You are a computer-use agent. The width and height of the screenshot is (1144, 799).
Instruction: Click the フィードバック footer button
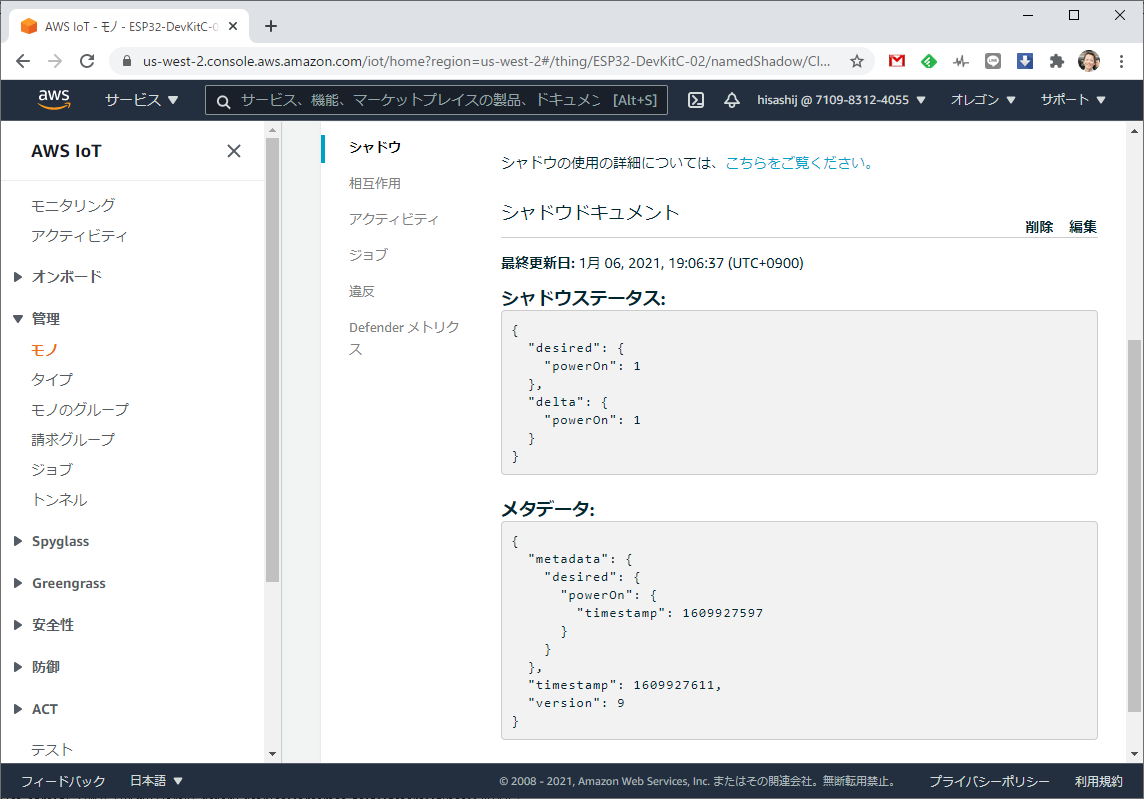[63, 781]
